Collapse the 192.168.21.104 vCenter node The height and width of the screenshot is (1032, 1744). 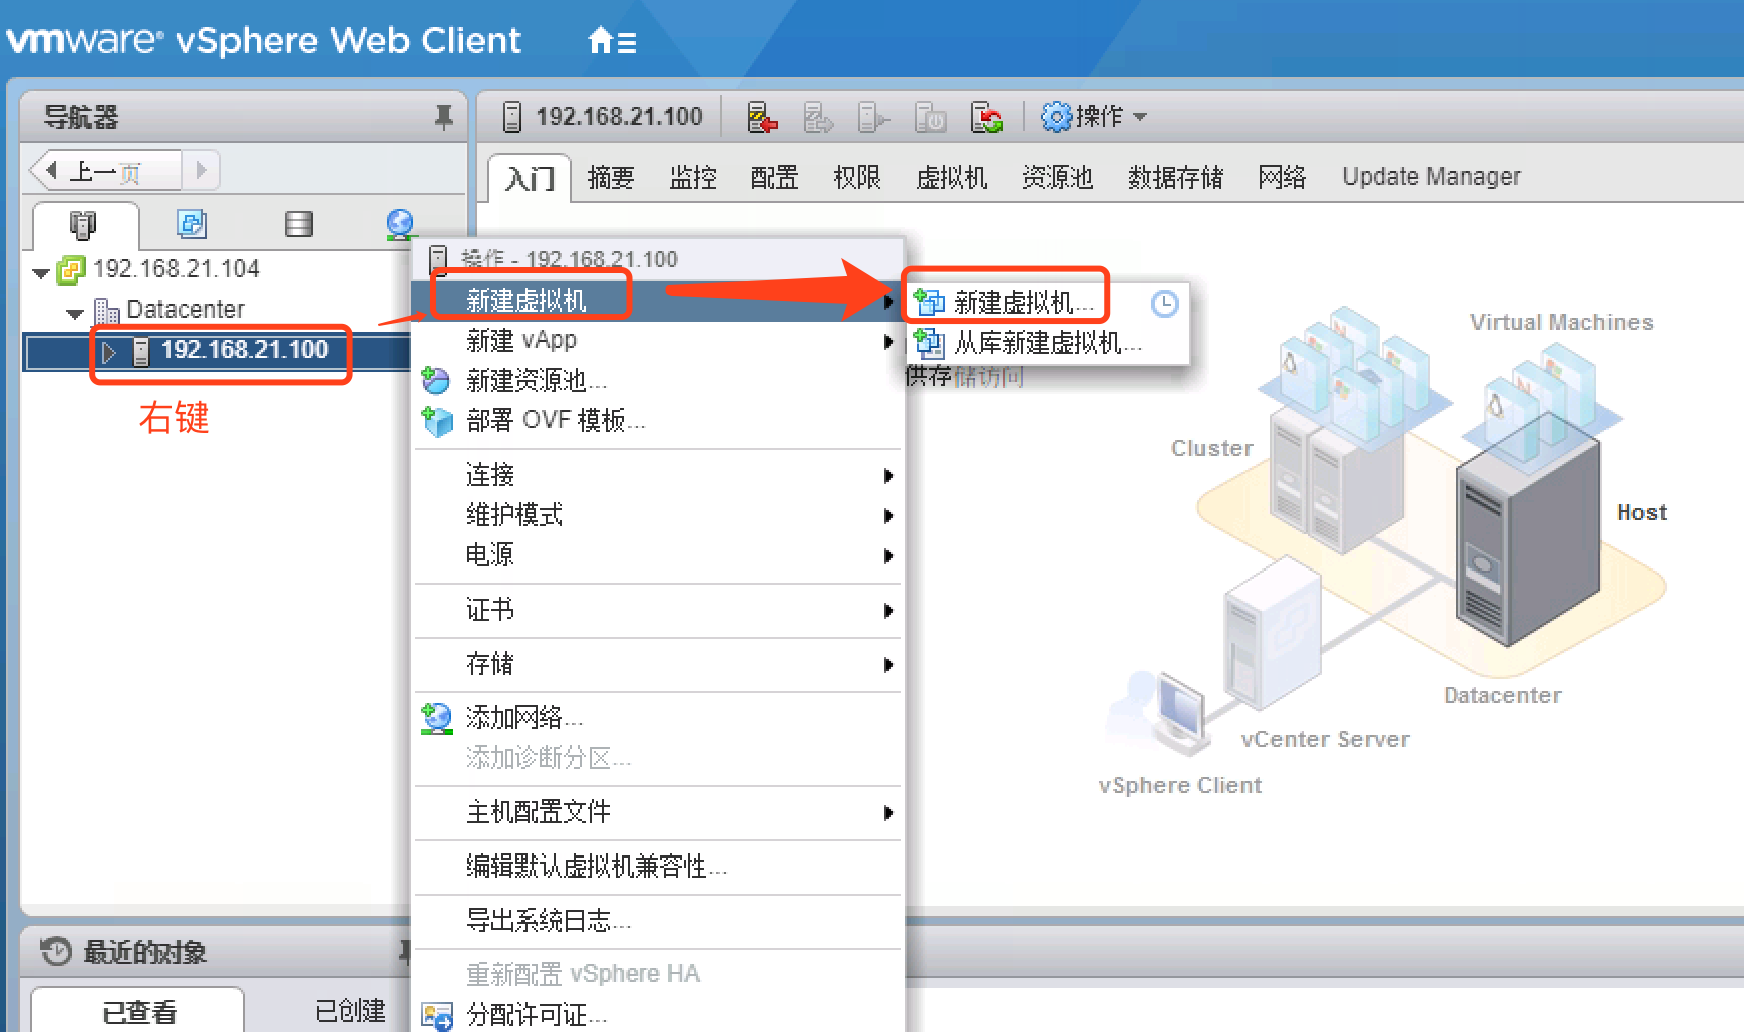41,272
